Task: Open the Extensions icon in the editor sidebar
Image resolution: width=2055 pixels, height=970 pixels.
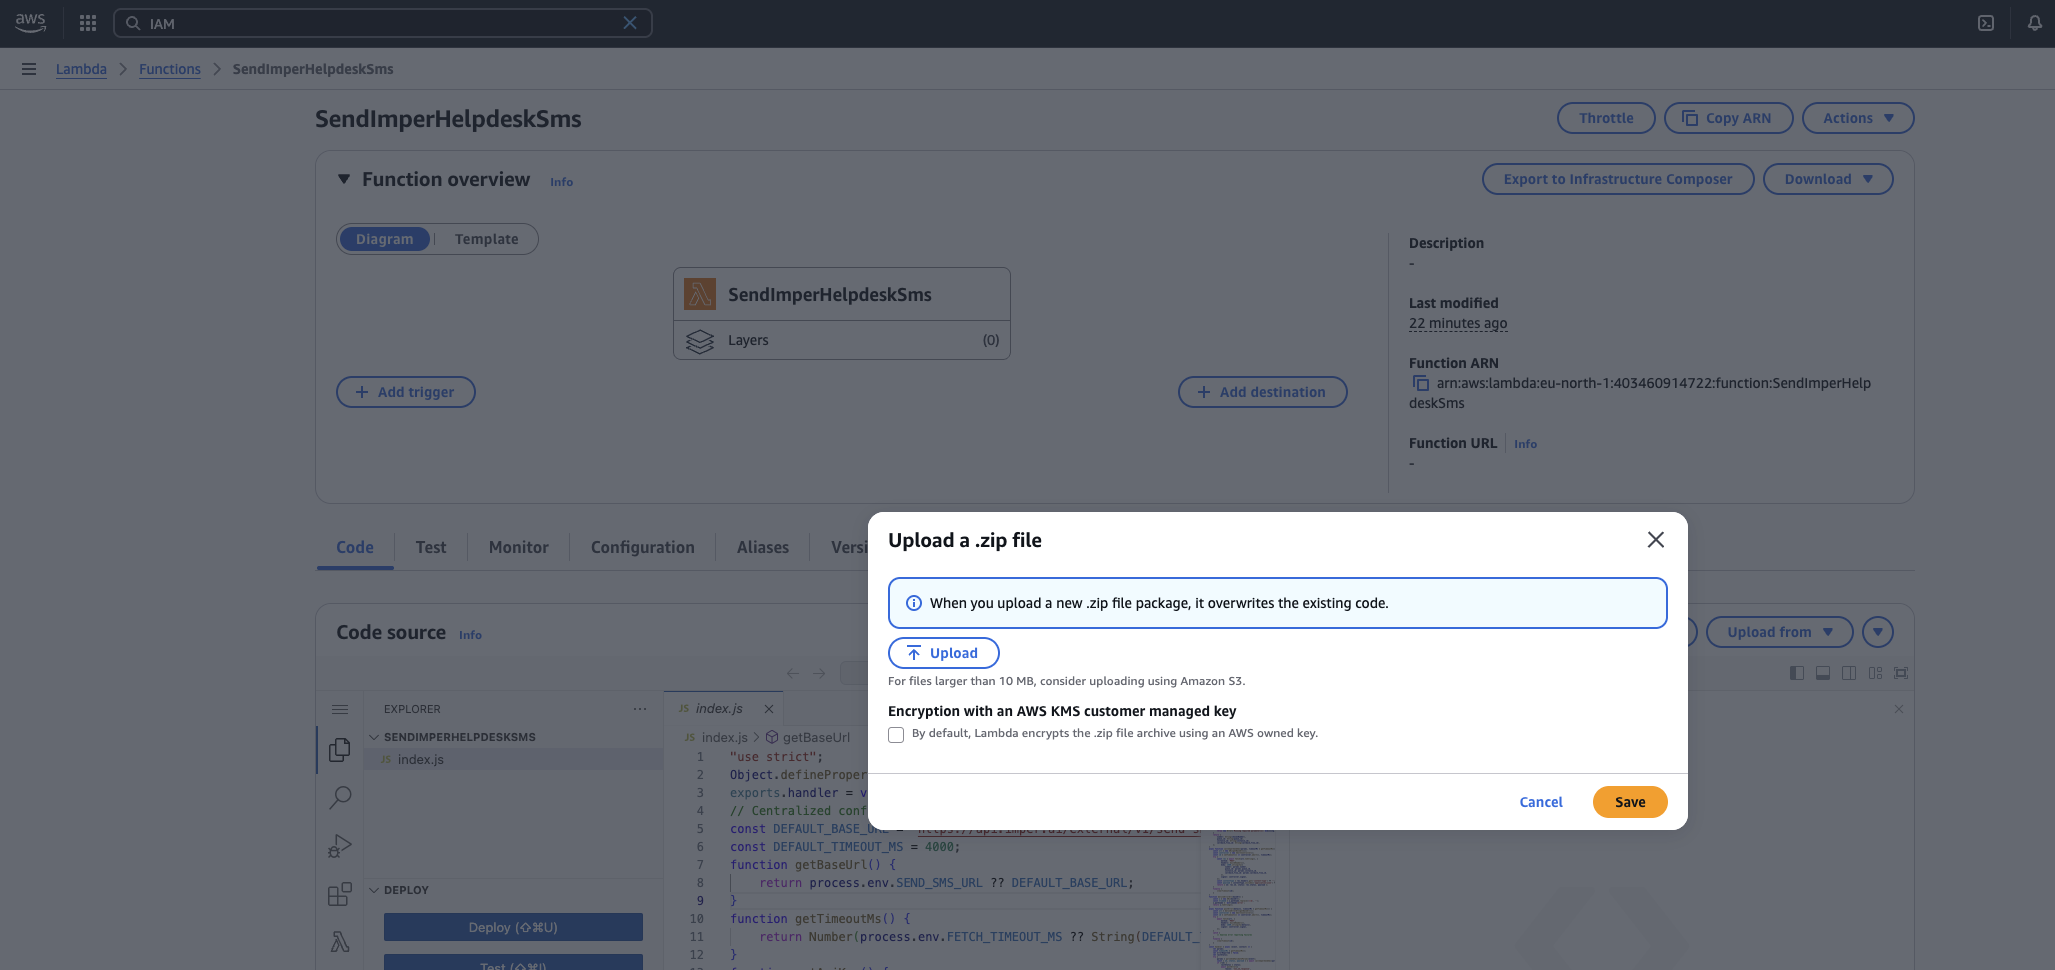Action: (x=340, y=893)
